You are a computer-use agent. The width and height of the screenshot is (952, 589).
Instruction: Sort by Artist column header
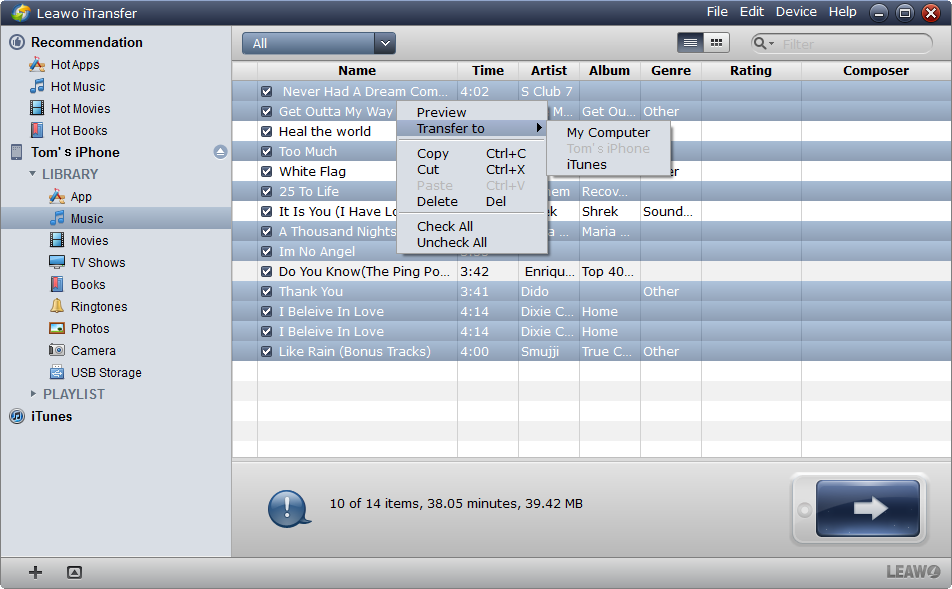pos(549,70)
